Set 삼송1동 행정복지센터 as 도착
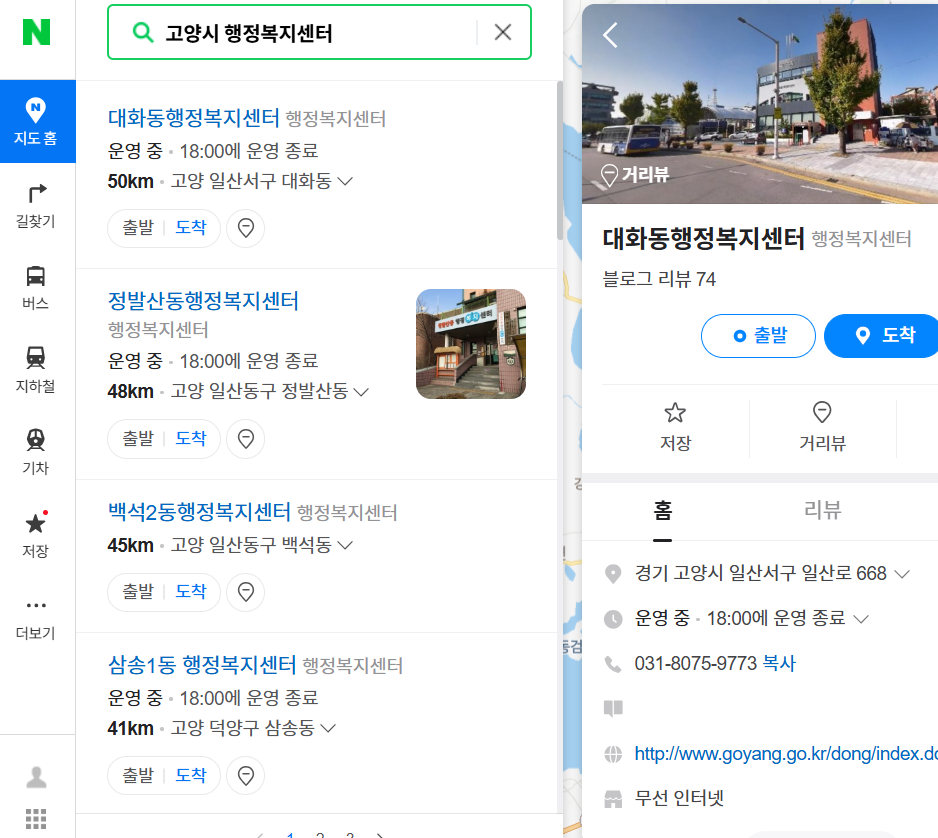 point(191,776)
